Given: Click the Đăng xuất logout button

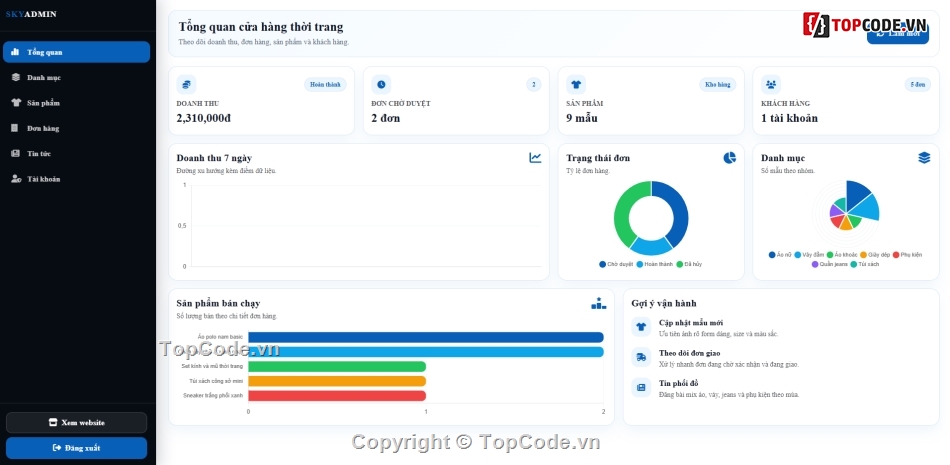Looking at the screenshot, I should pyautogui.click(x=76, y=448).
